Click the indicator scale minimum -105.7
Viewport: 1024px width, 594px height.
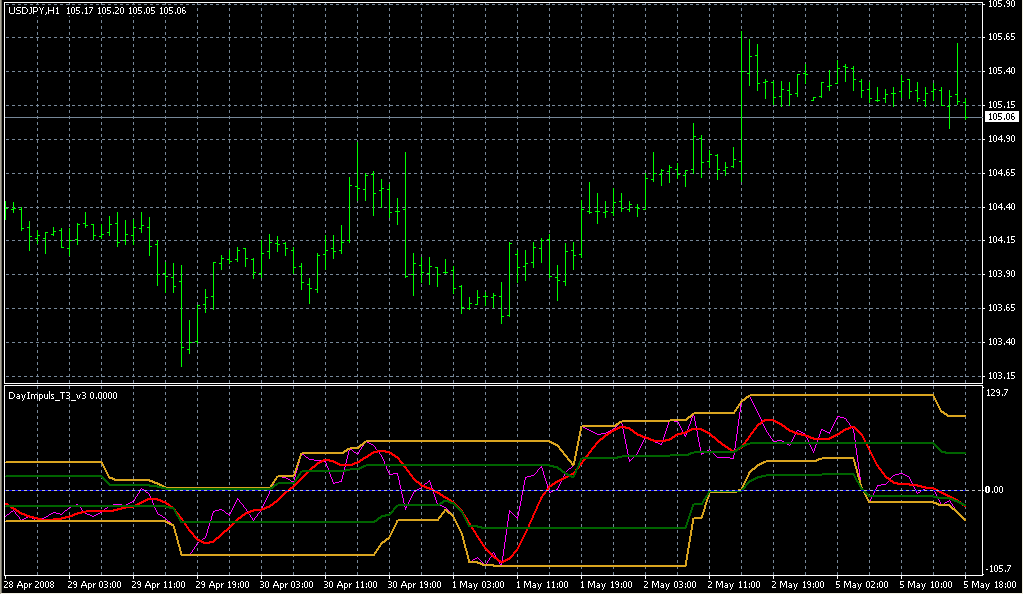click(998, 567)
